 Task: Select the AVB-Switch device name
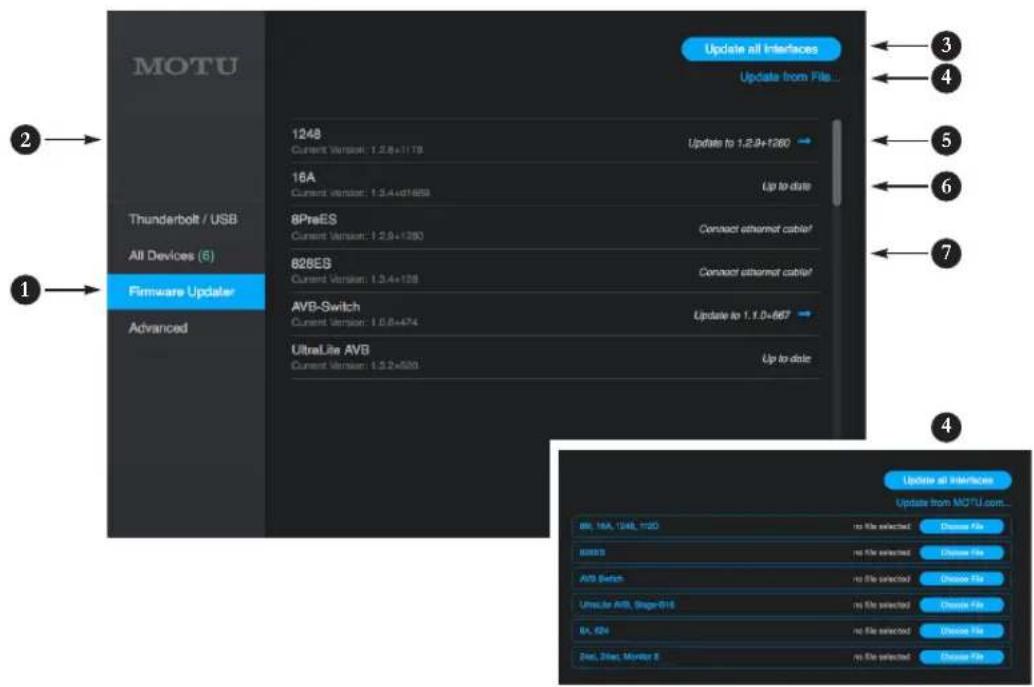326,307
